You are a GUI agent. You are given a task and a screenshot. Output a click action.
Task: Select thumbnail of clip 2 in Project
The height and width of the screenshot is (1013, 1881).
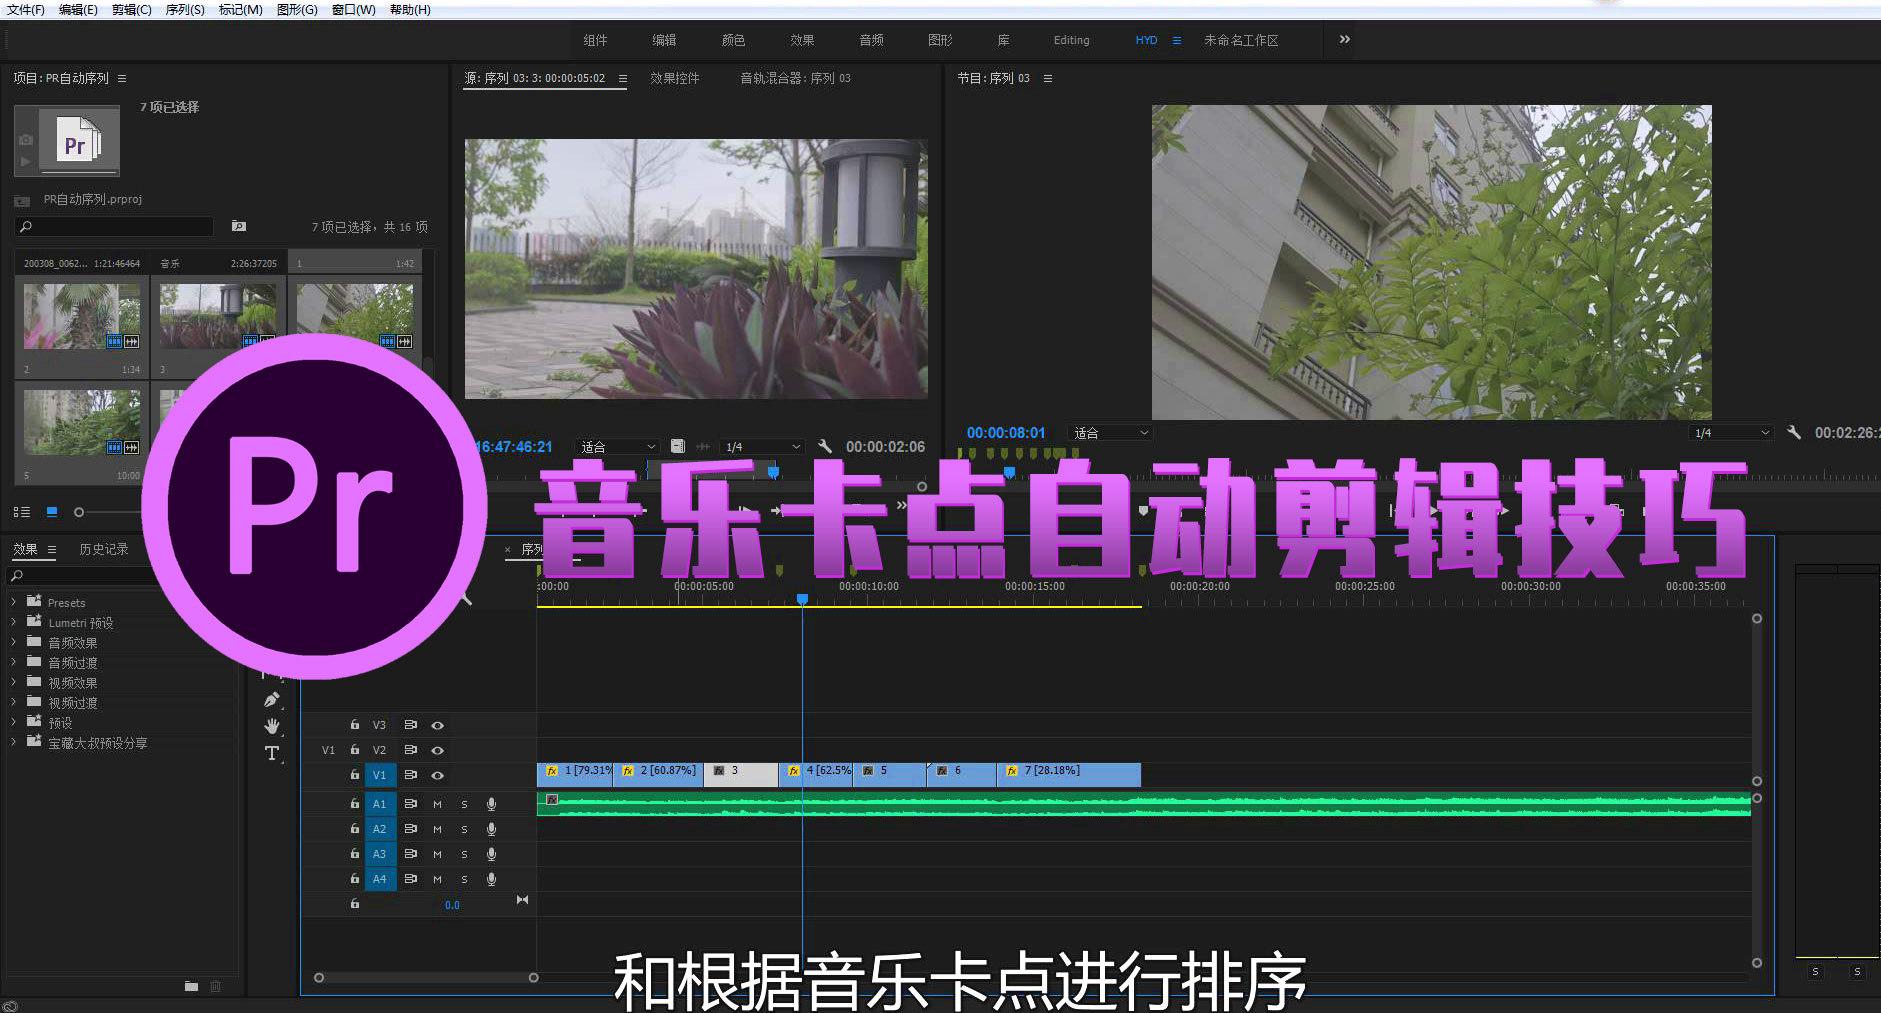(82, 316)
